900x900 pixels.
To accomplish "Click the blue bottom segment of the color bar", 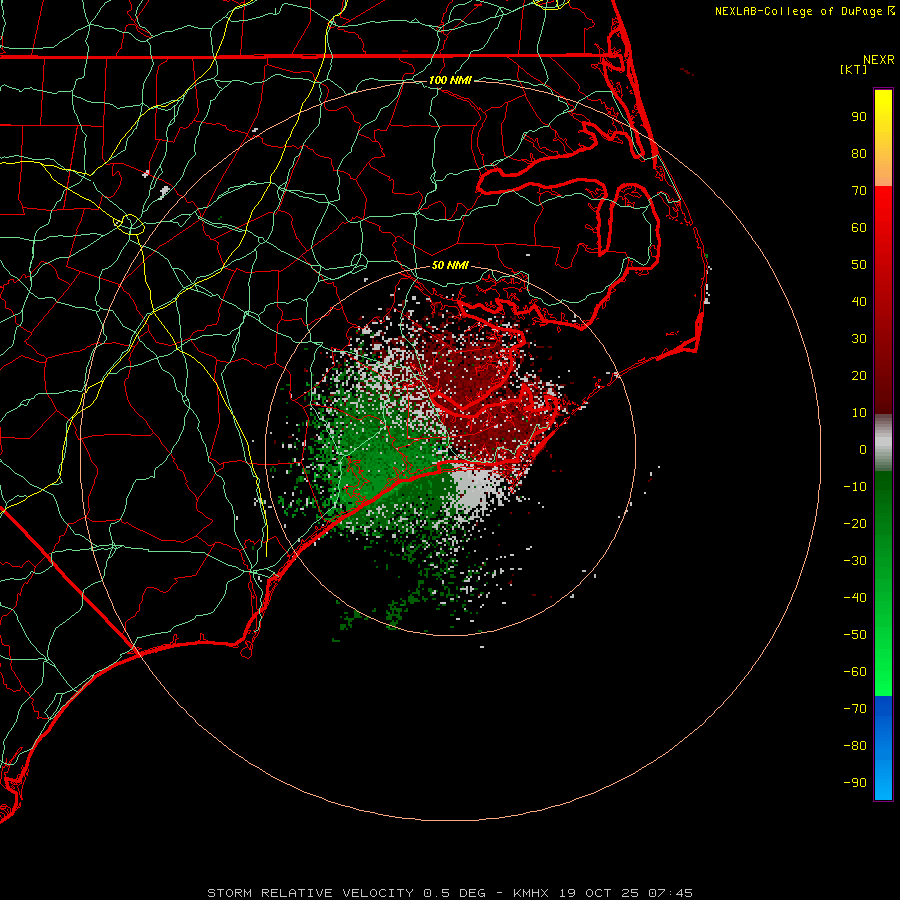I will click(x=883, y=748).
